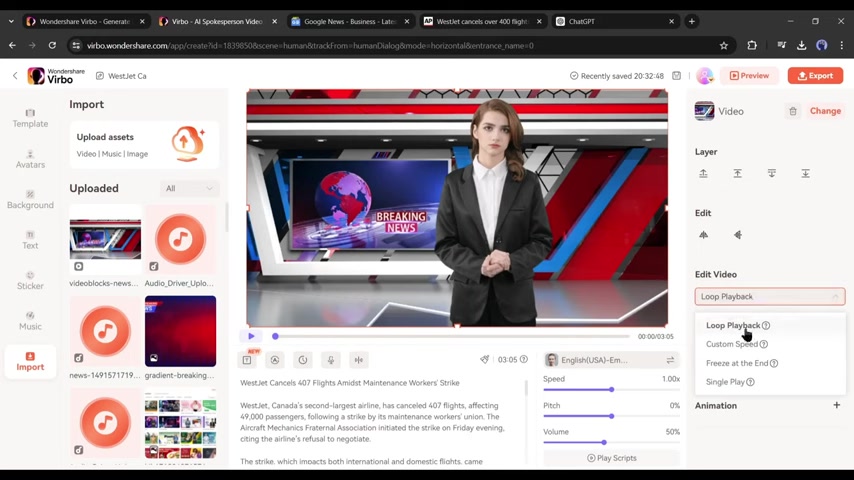Select the gradient-breaking uploaded thumbnail
This screenshot has height=480, width=854.
(x=180, y=331)
